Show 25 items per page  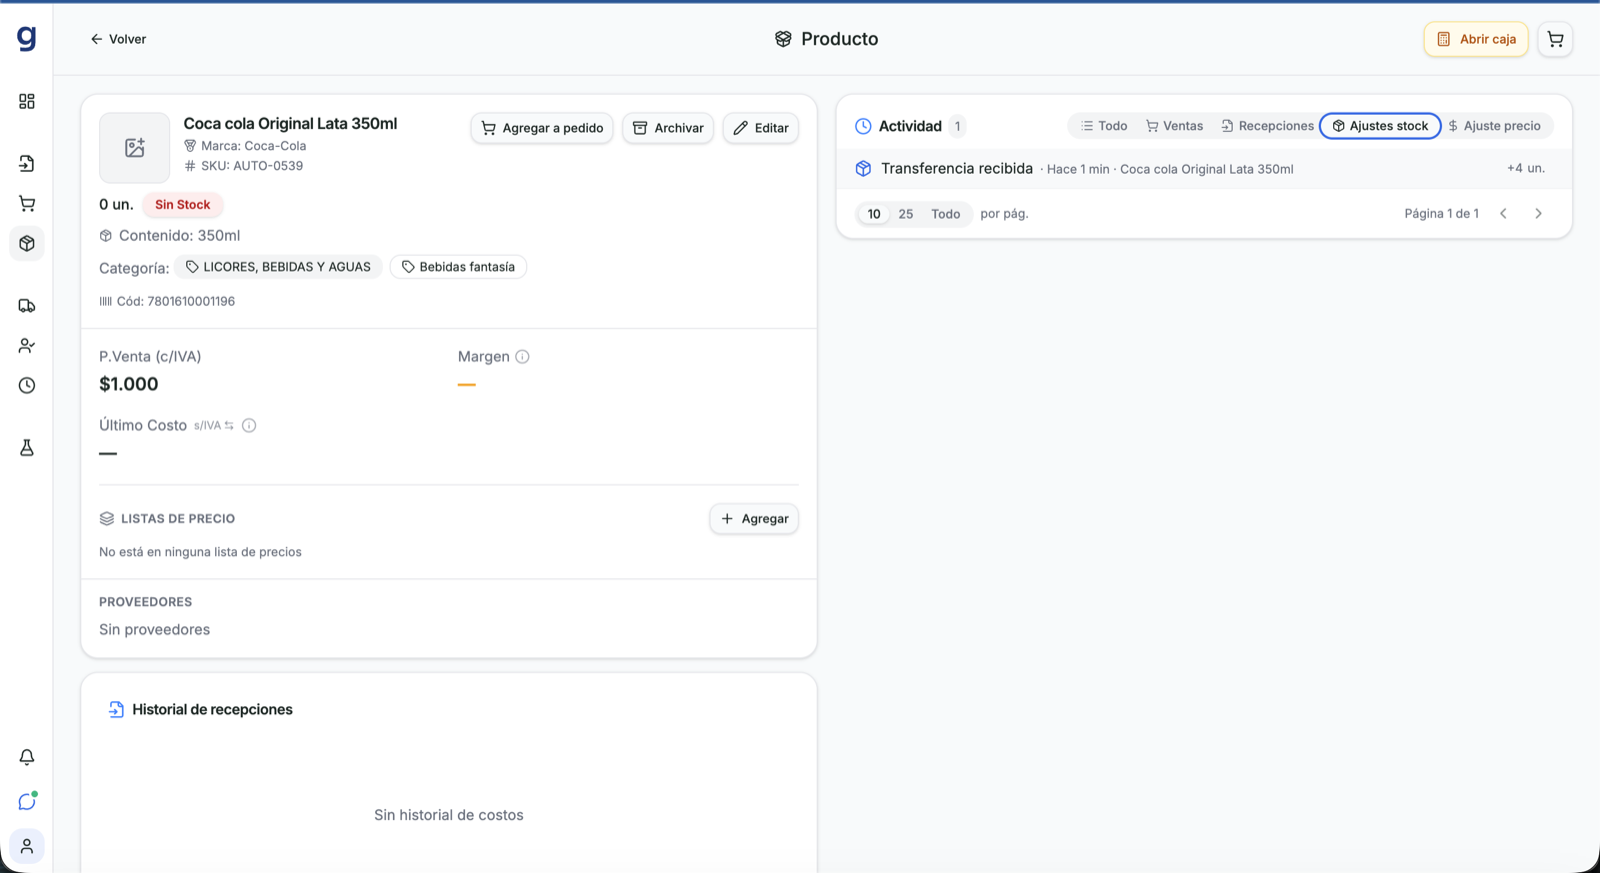[906, 214]
